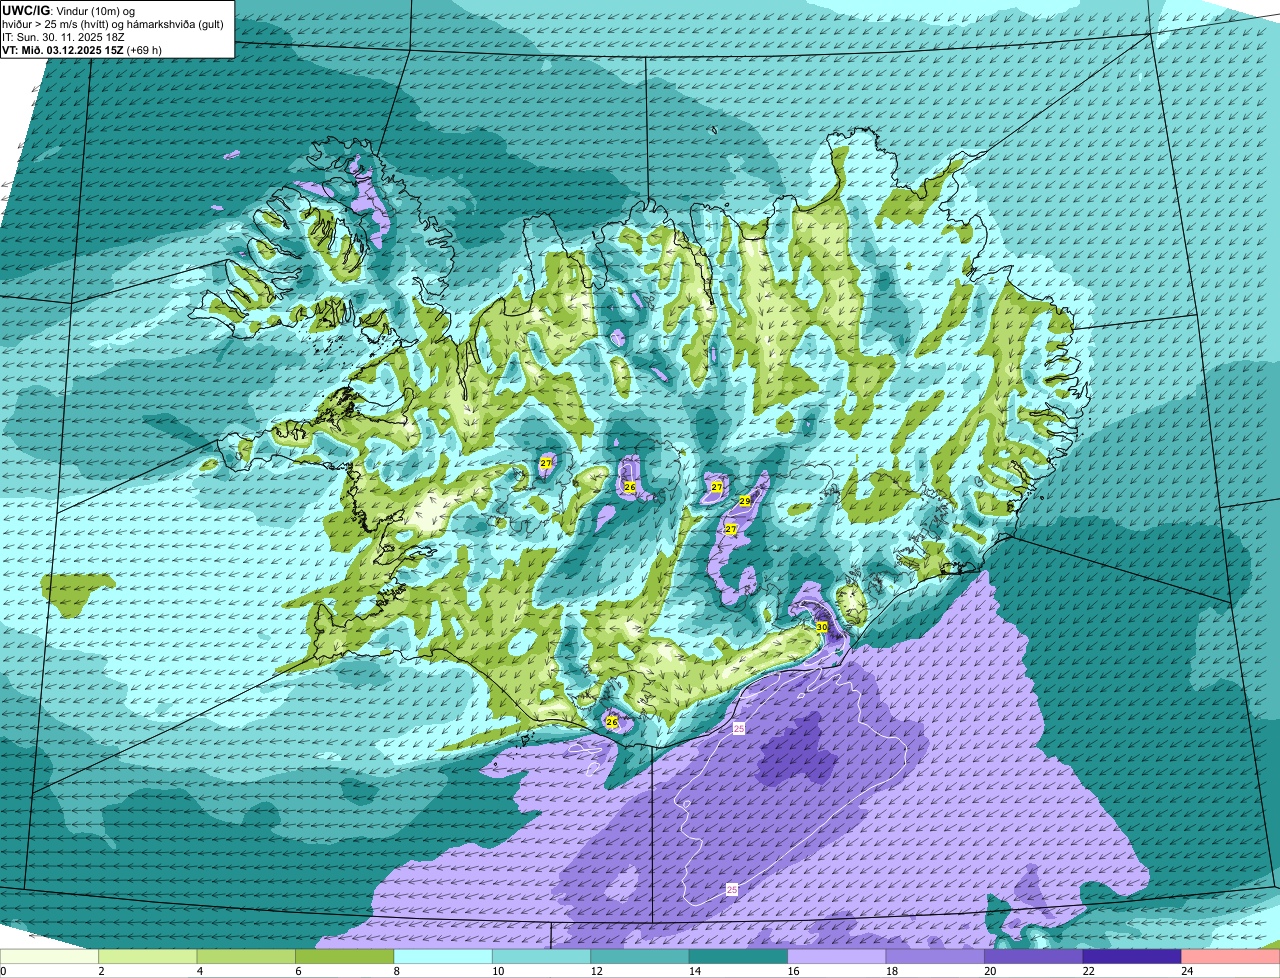
Task: Pick the 10–12 m/s light turquoise legend swatch
Action: [541, 956]
